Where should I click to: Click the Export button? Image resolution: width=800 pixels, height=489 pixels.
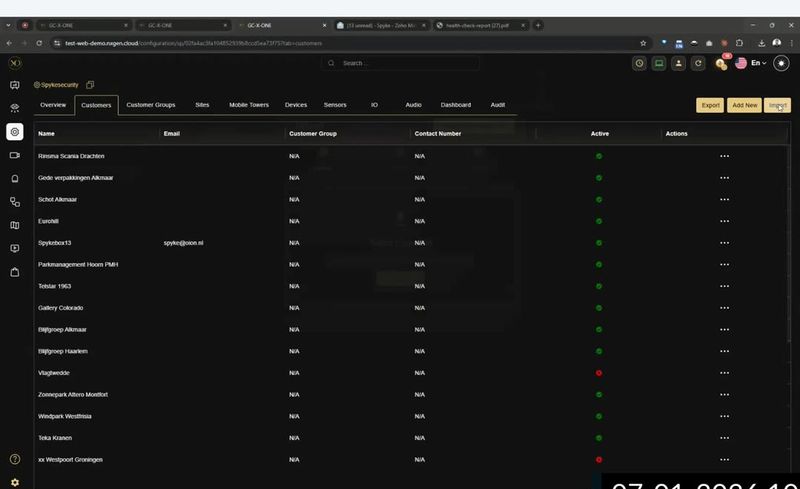click(x=710, y=105)
